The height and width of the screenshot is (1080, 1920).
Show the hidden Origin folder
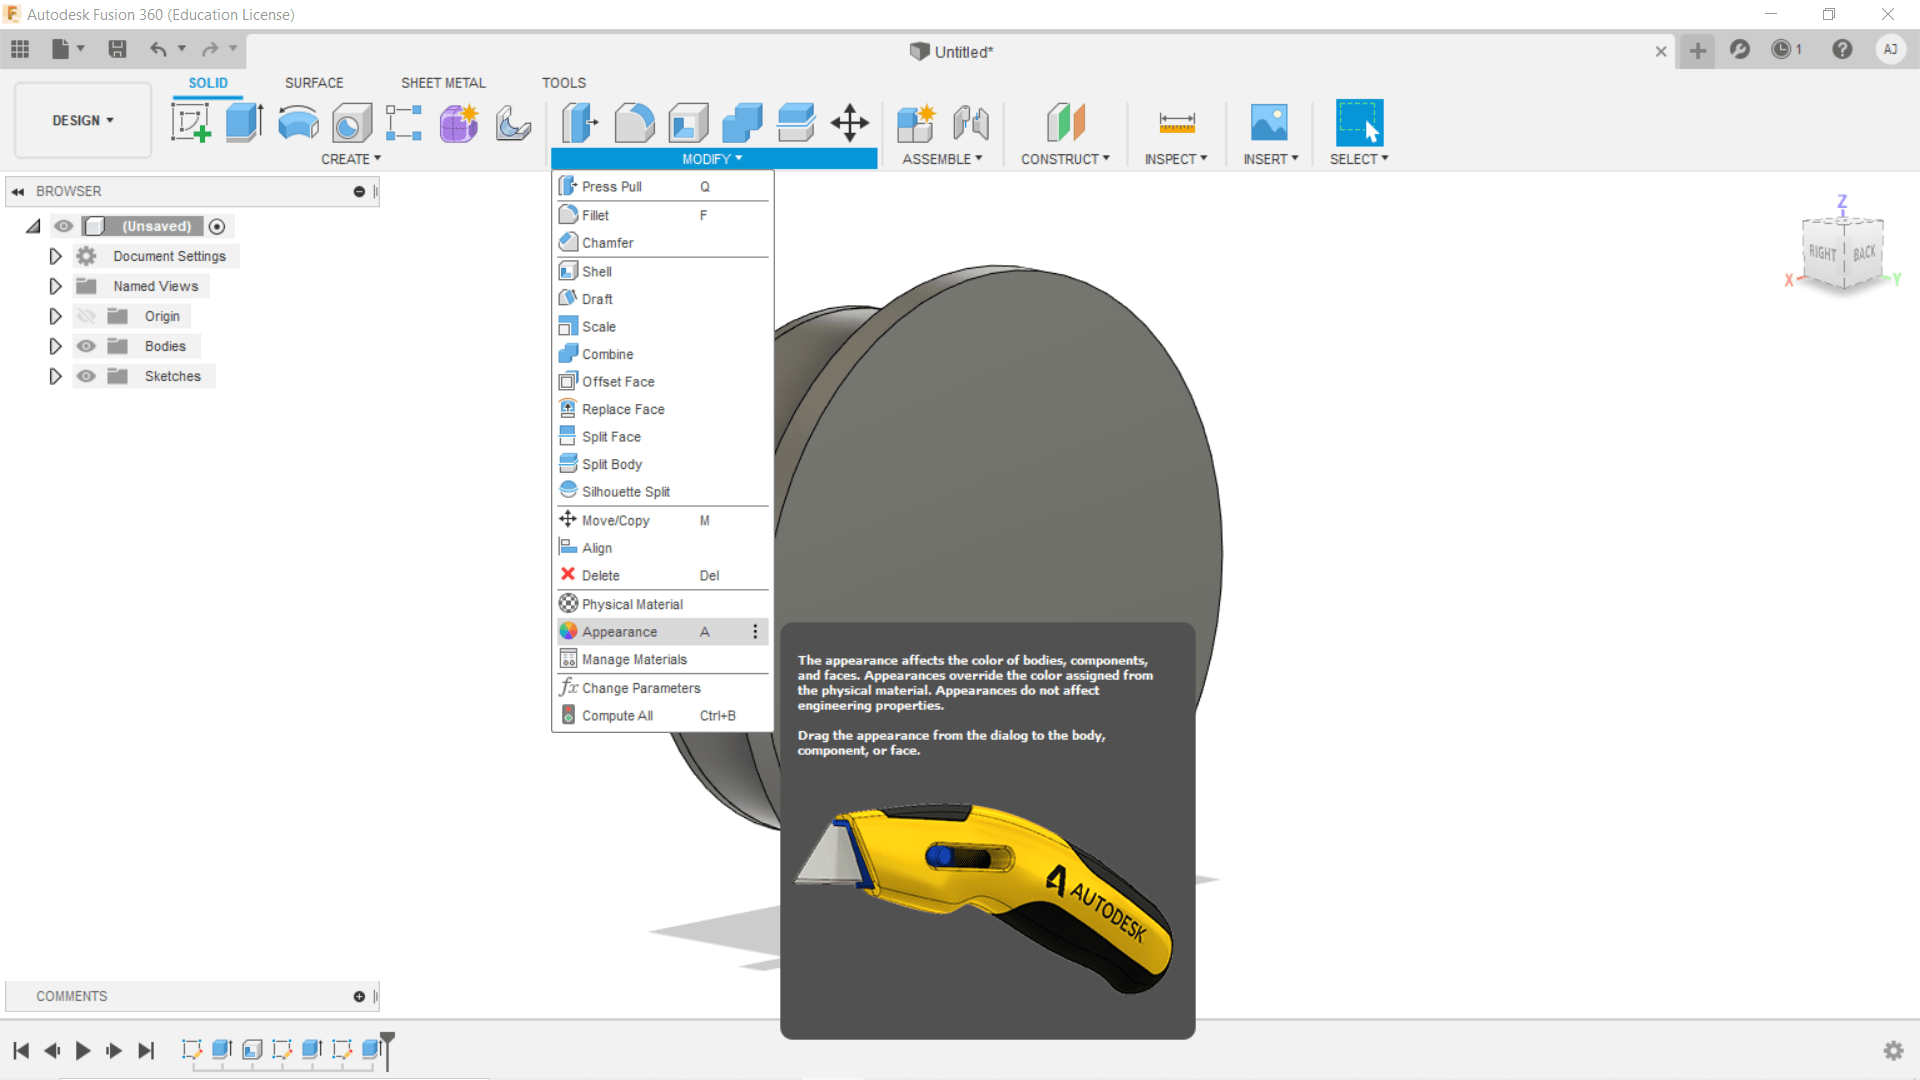coord(87,316)
